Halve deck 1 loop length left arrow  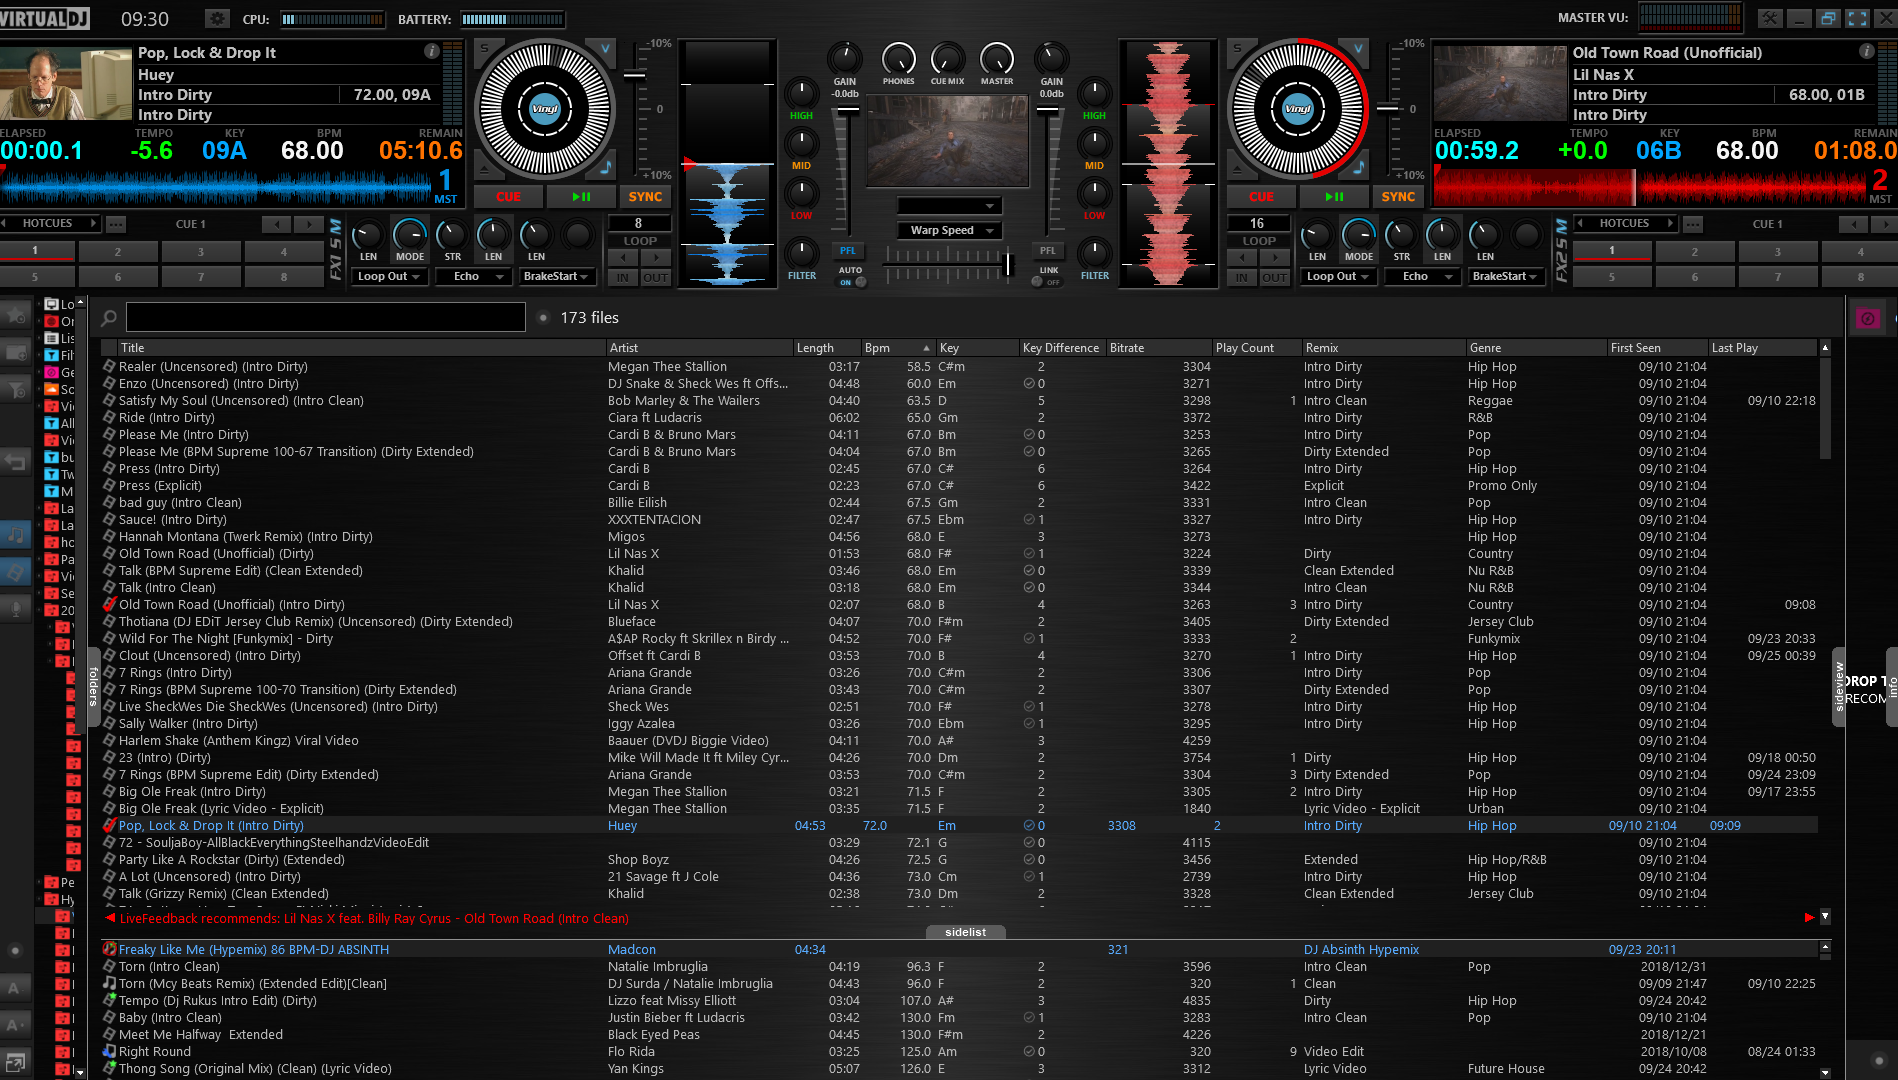pyautogui.click(x=623, y=258)
